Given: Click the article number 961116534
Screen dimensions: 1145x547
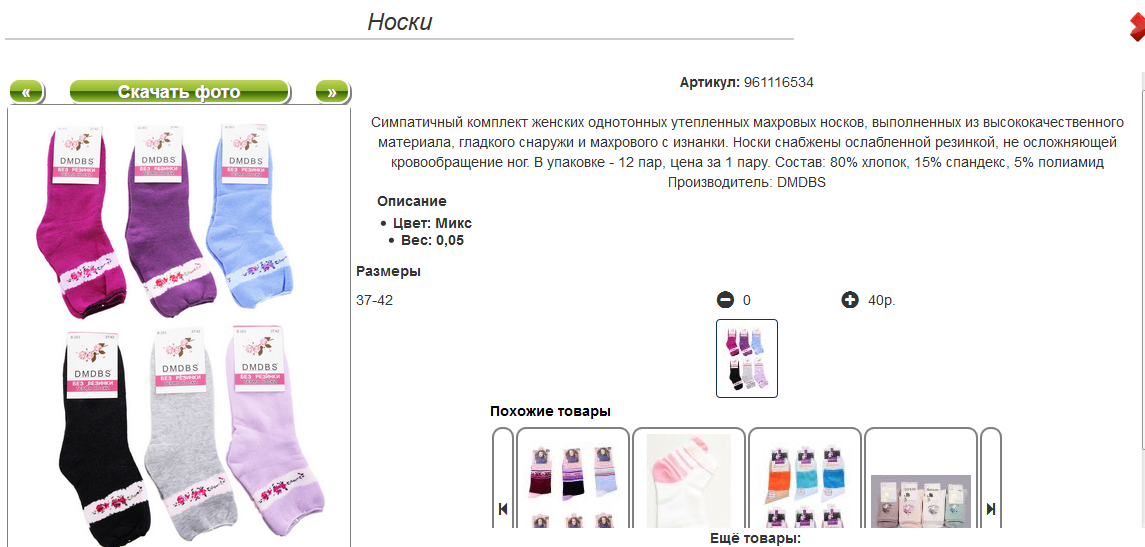Looking at the screenshot, I should tap(778, 83).
